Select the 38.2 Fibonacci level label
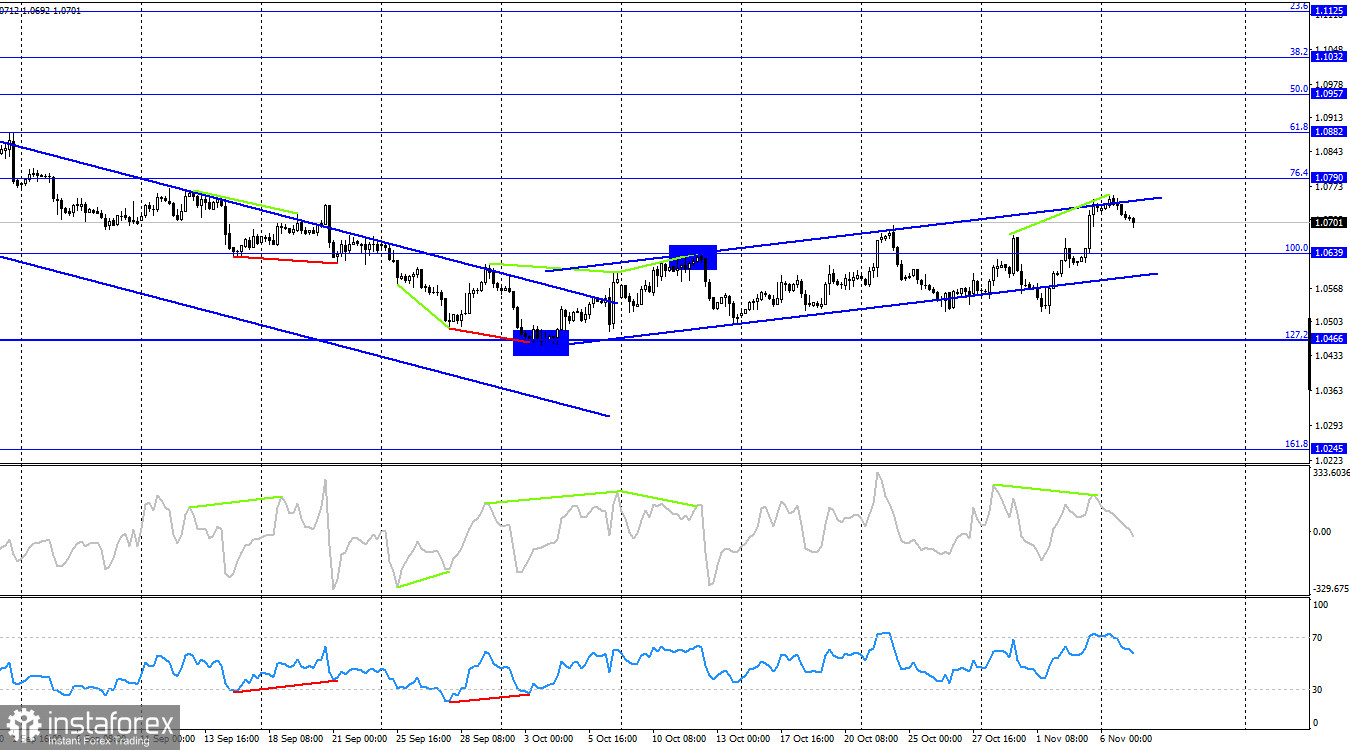 point(1298,52)
